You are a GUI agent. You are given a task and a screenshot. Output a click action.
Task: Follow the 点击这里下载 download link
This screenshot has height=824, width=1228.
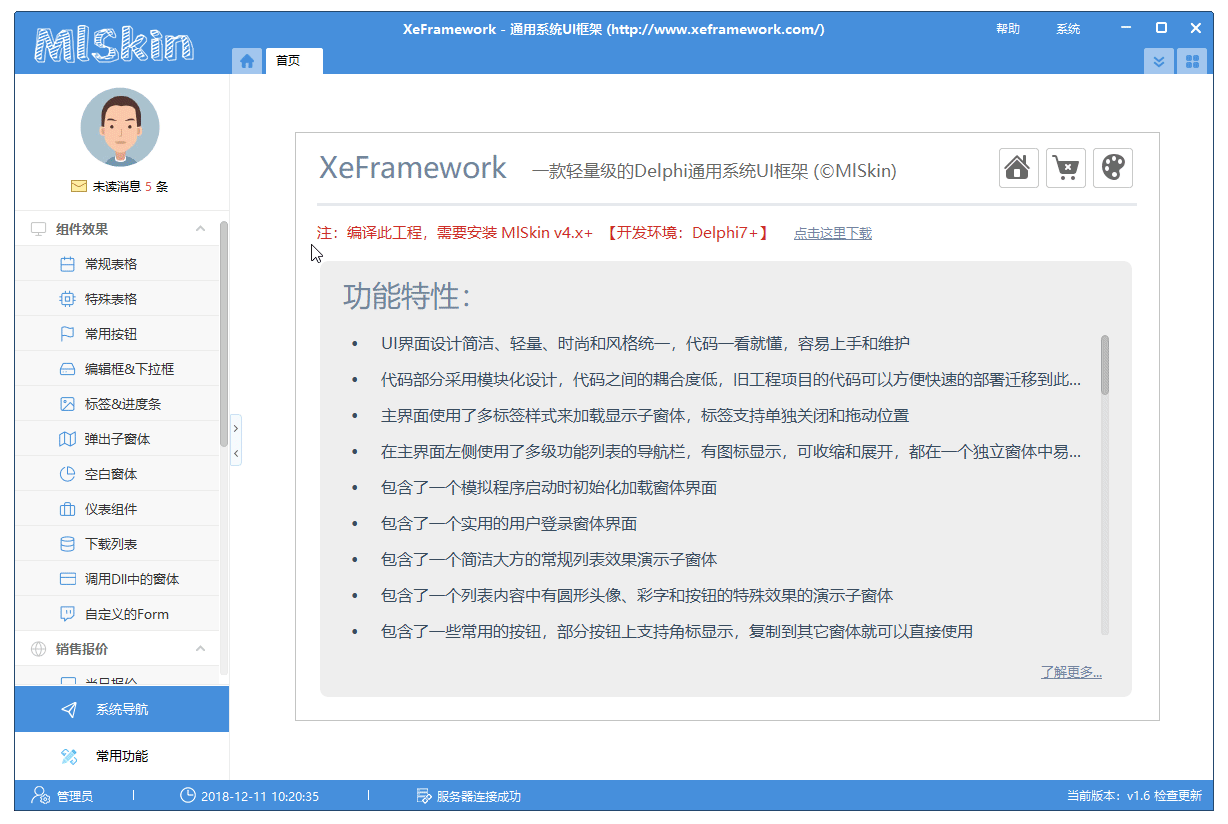point(833,233)
